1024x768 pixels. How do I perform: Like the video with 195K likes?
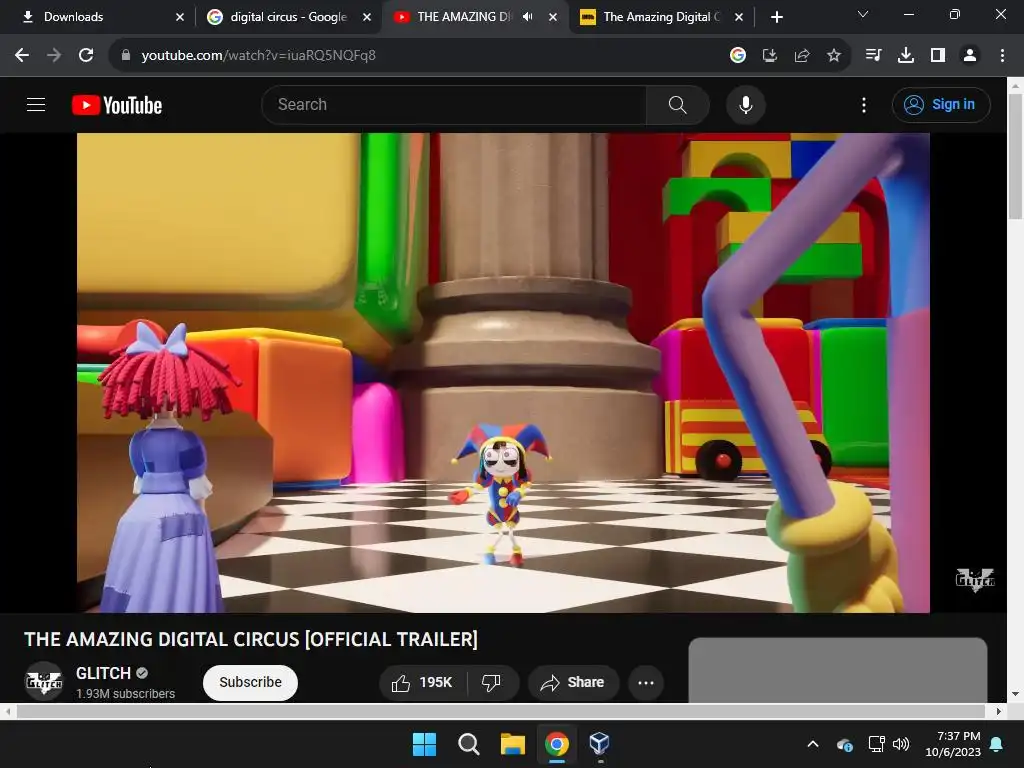[x=423, y=682]
